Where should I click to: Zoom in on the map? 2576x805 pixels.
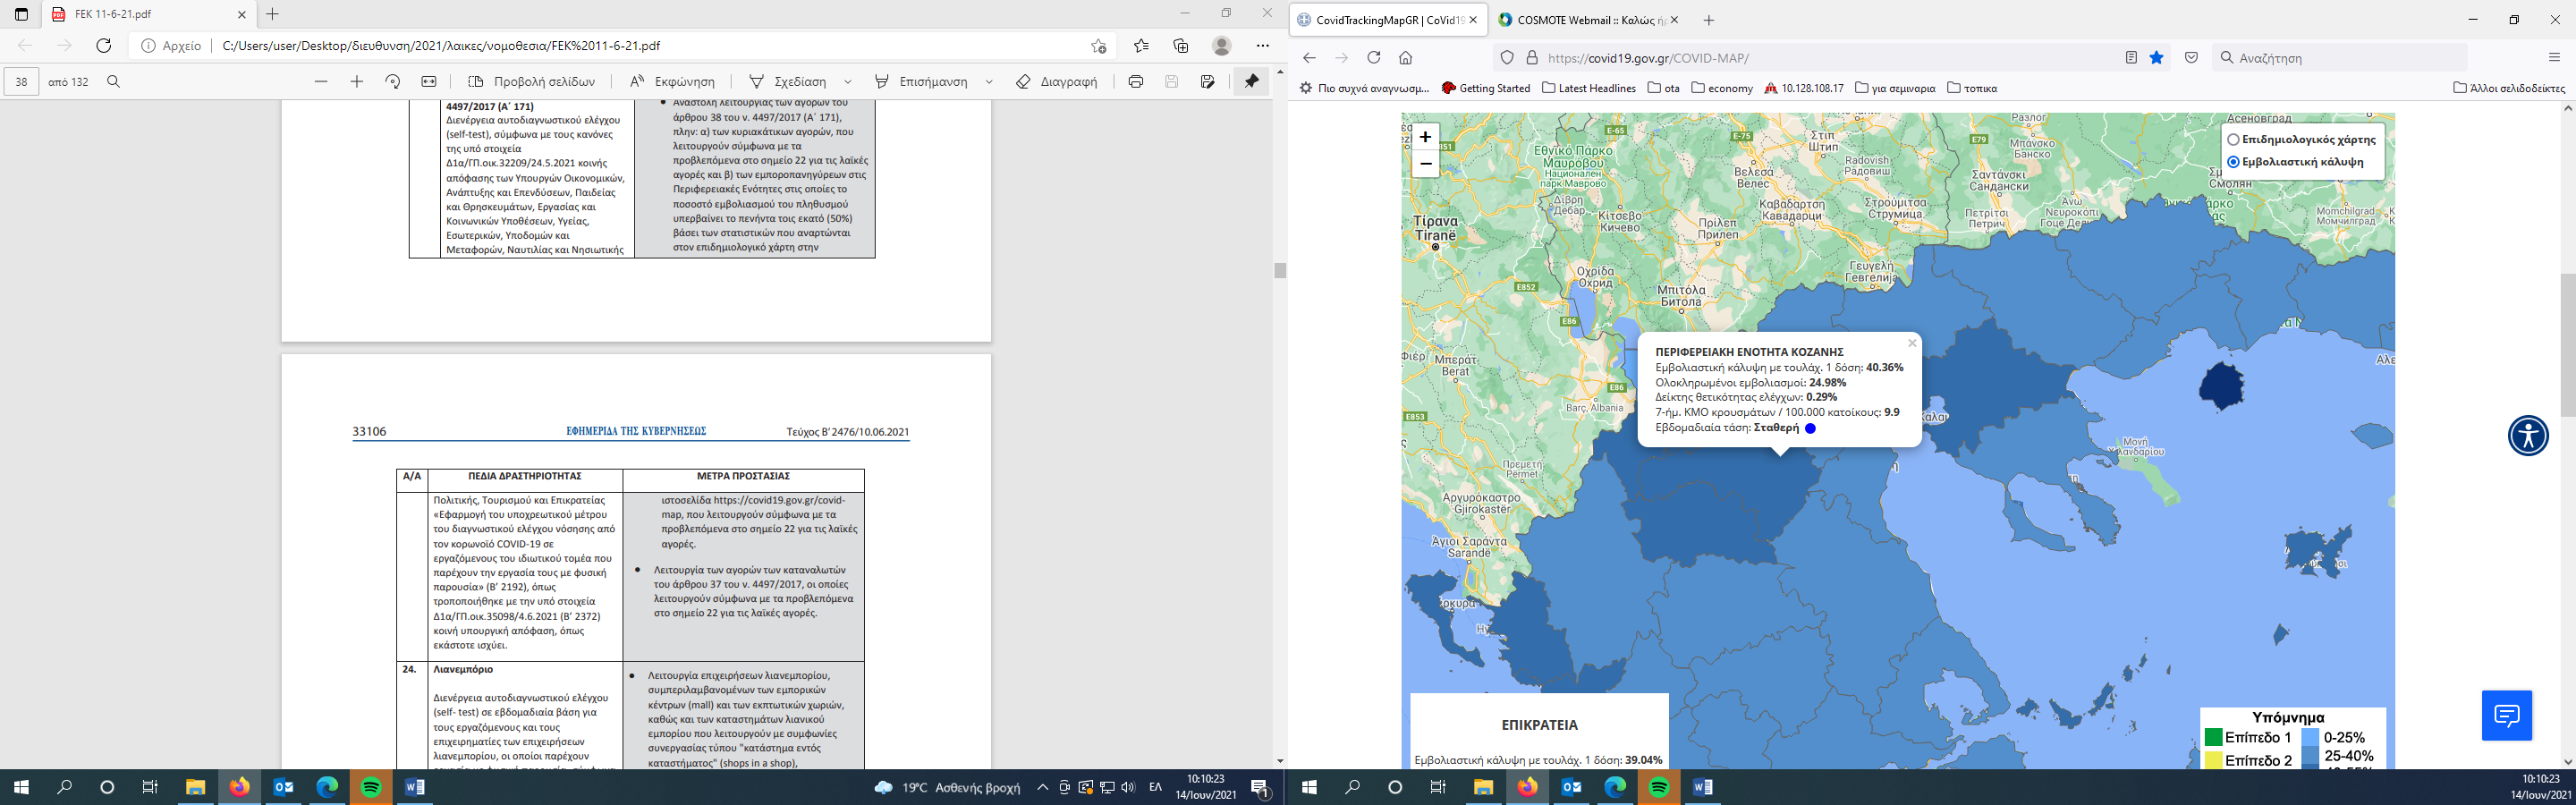pos(1425,137)
